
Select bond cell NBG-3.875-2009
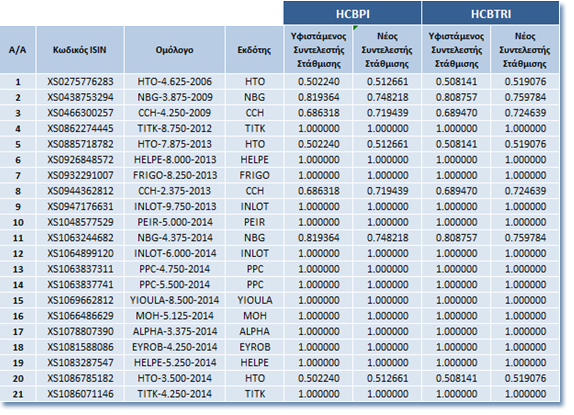pyautogui.click(x=175, y=97)
